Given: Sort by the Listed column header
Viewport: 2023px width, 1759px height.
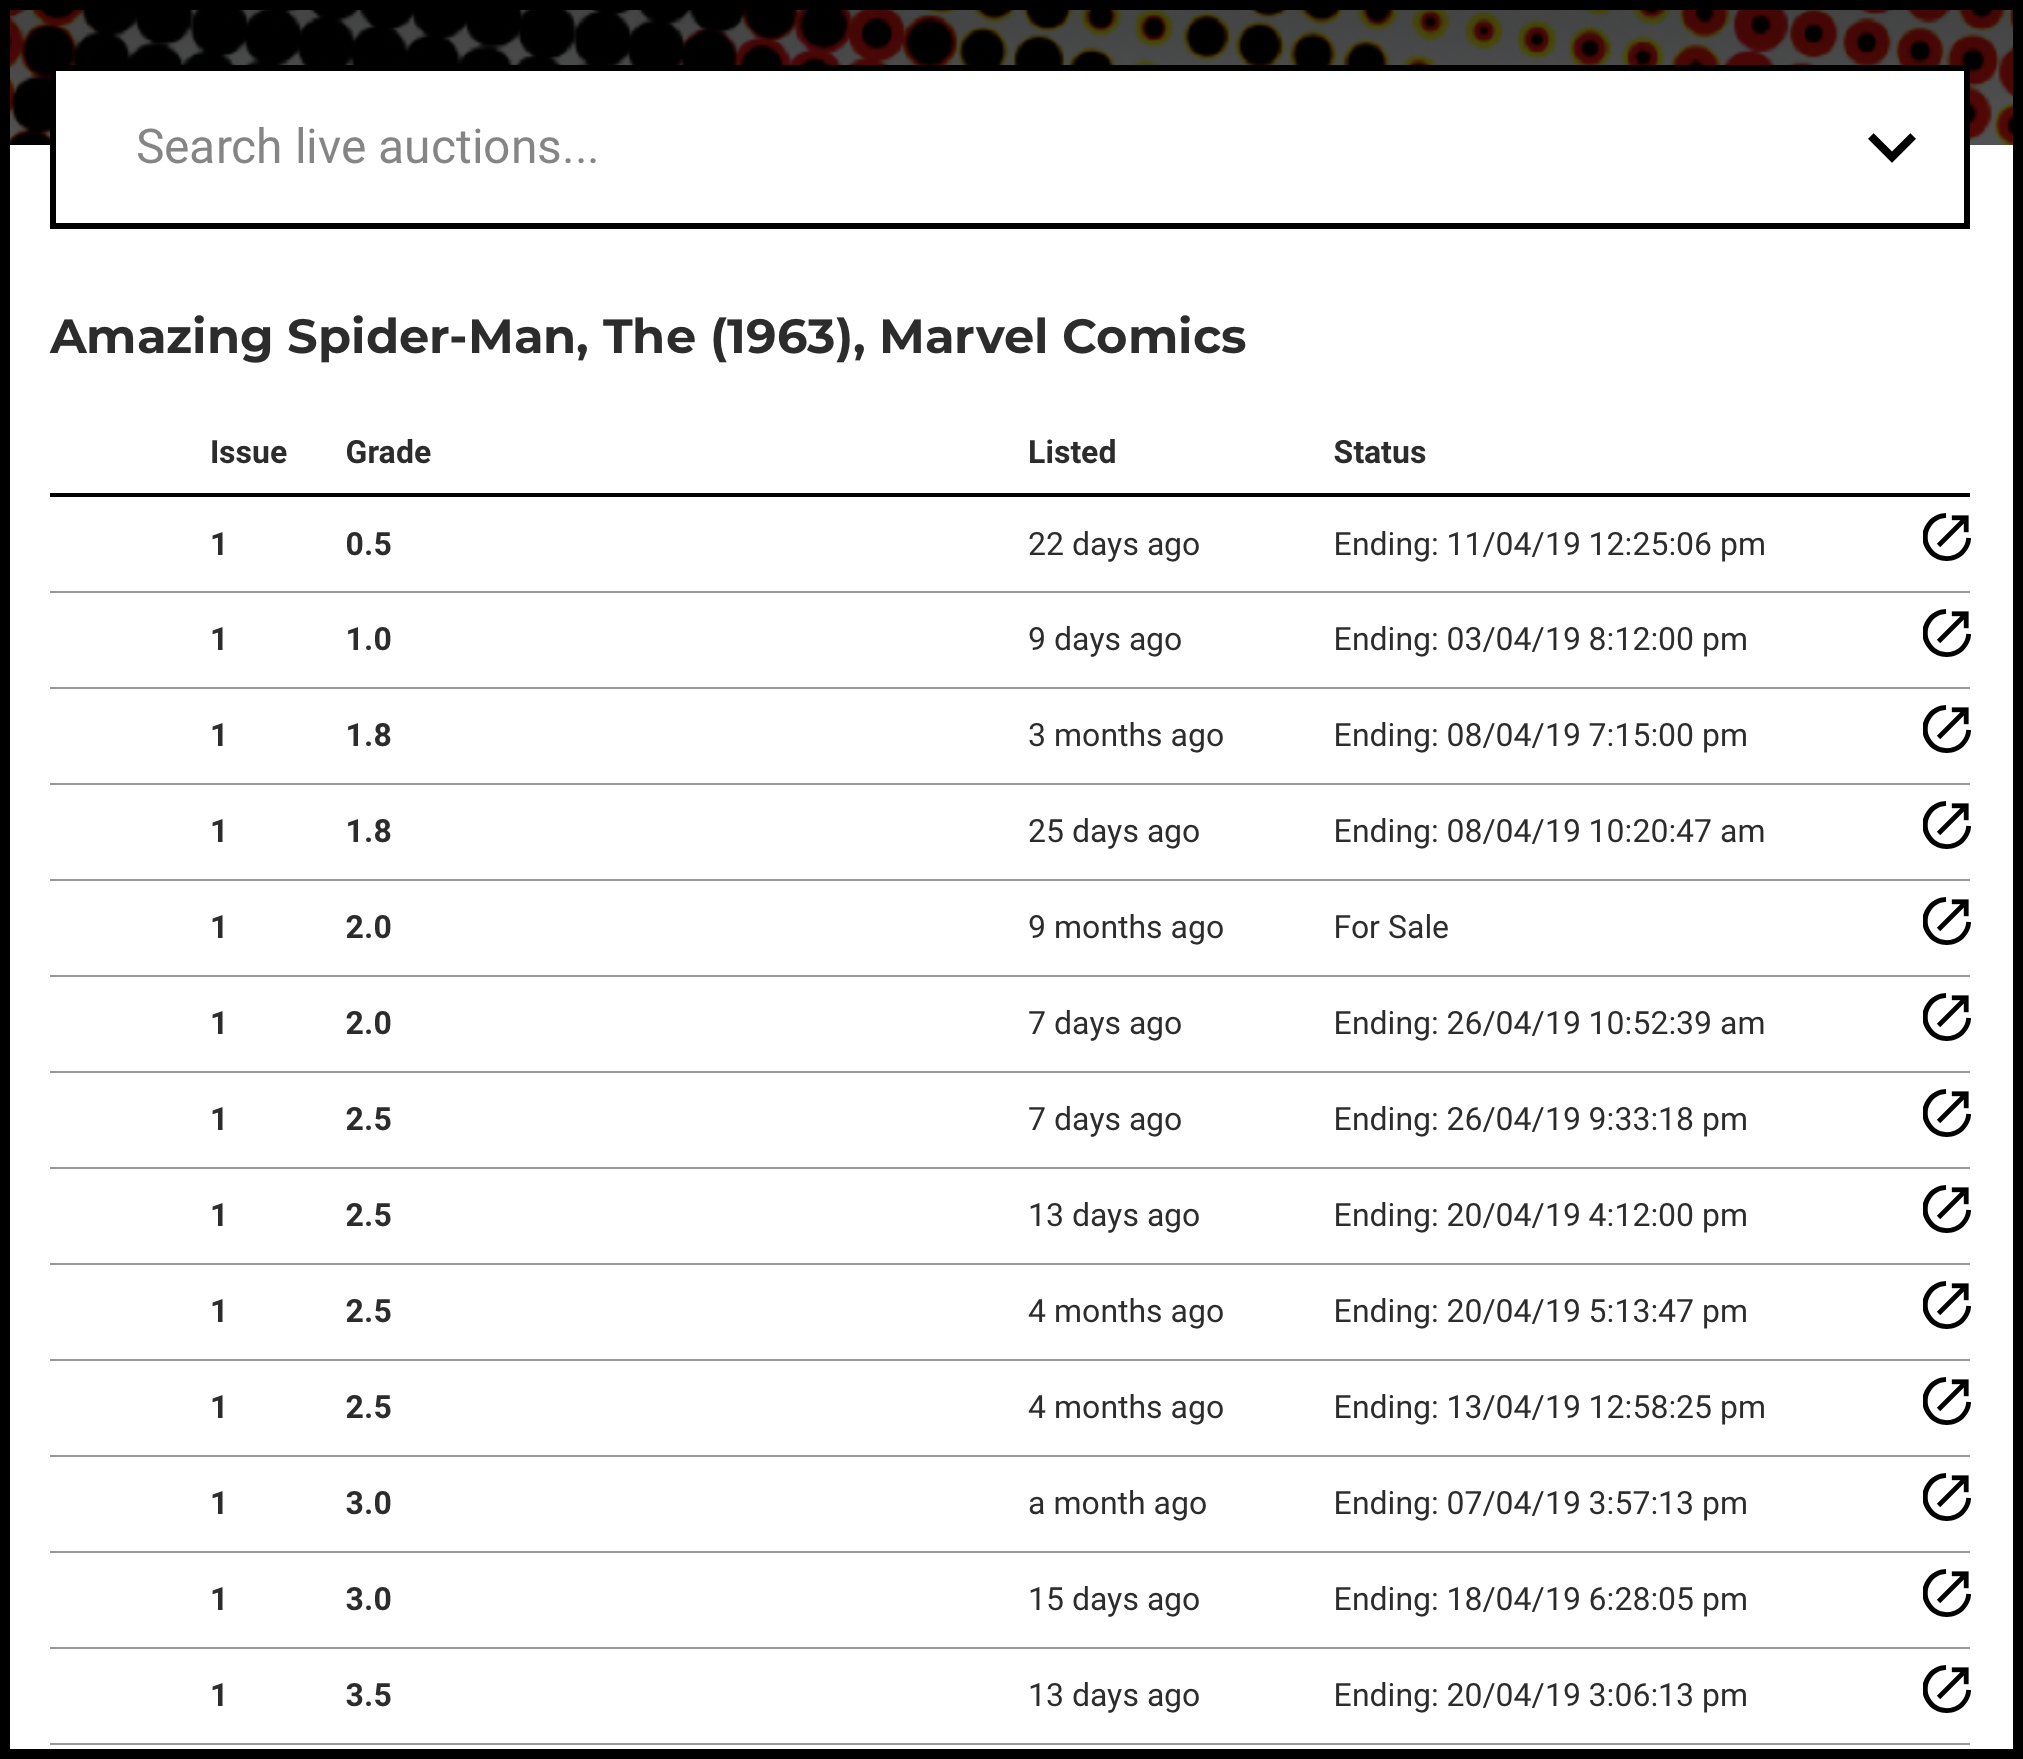Looking at the screenshot, I should click(1072, 452).
